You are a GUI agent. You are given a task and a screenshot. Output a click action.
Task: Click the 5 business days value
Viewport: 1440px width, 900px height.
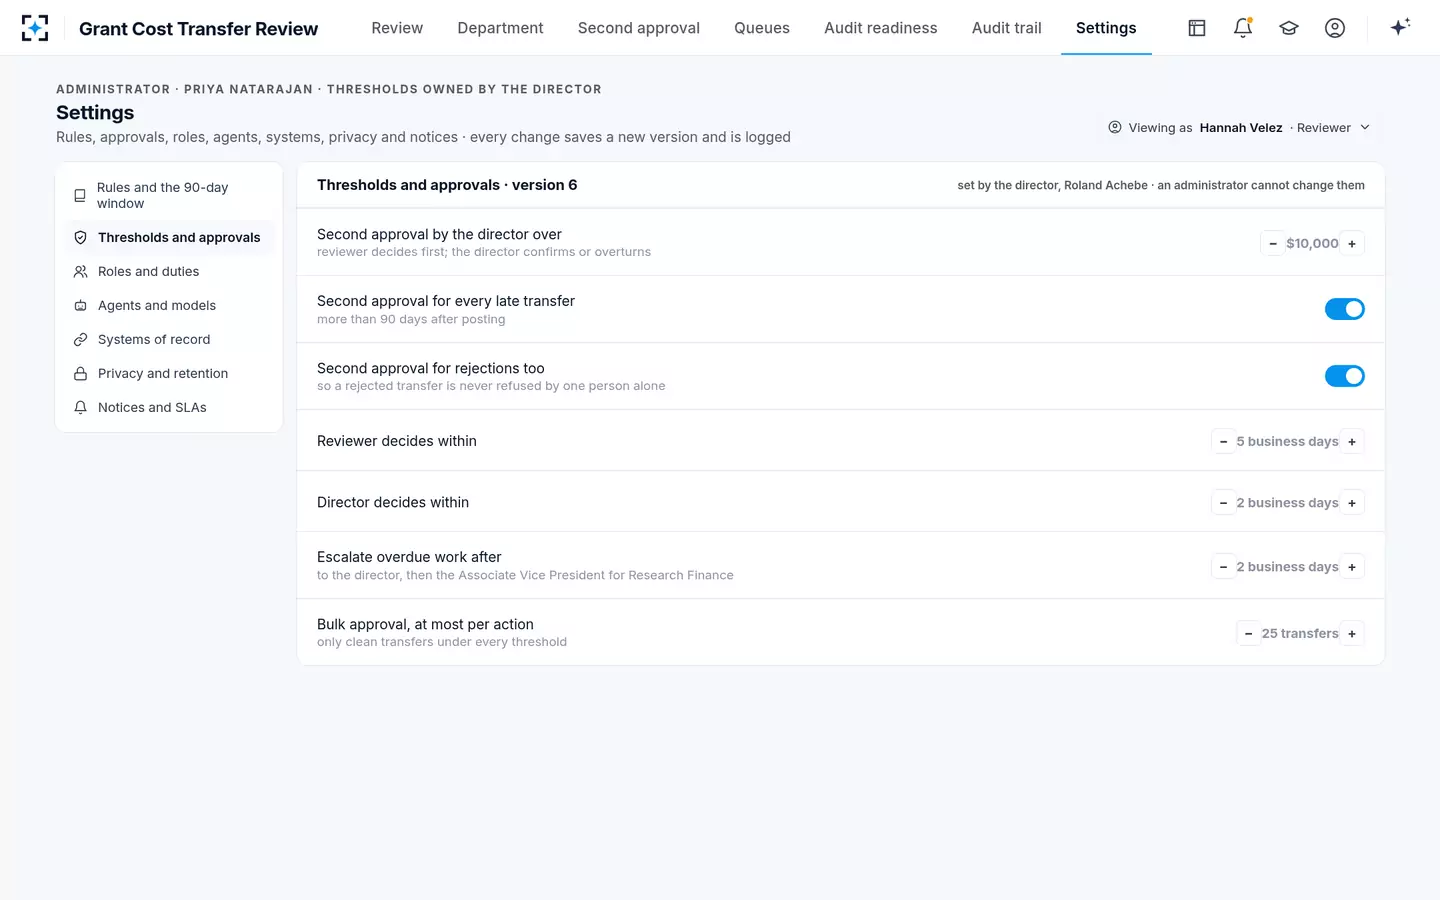[x=1287, y=441]
